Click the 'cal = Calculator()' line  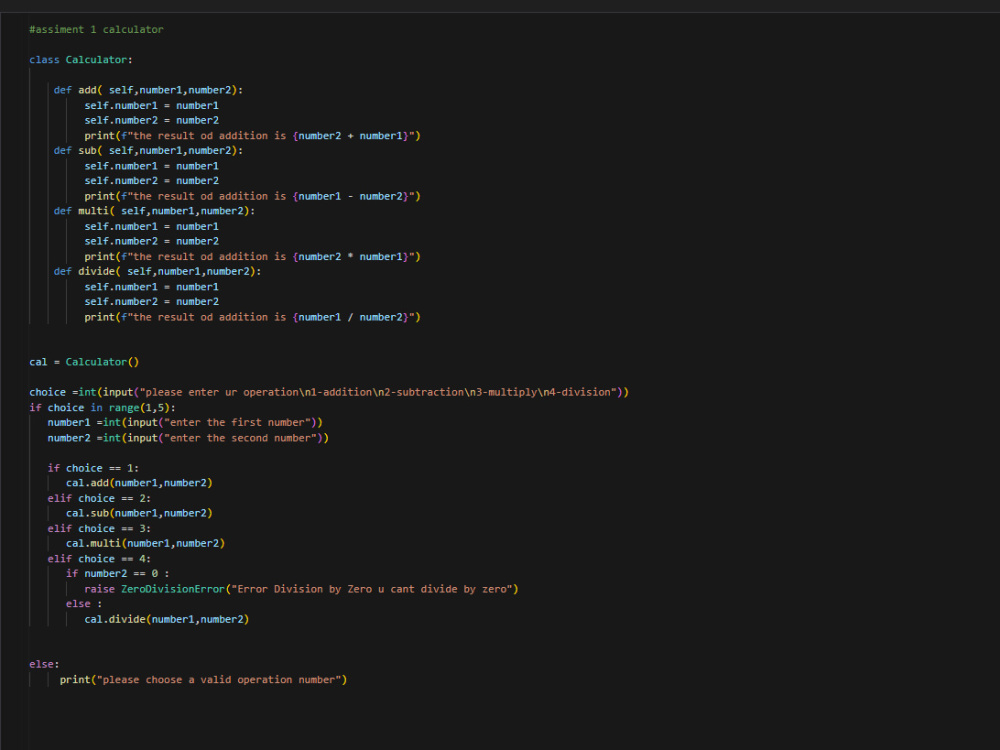coord(84,362)
